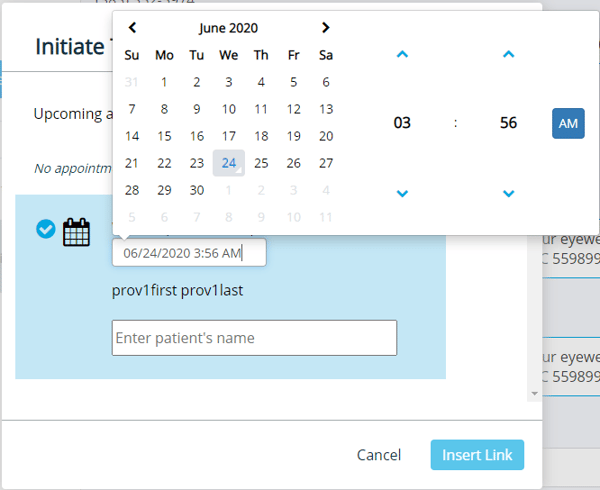Decrease the hour value with down arrow
The width and height of the screenshot is (600, 490).
click(402, 193)
